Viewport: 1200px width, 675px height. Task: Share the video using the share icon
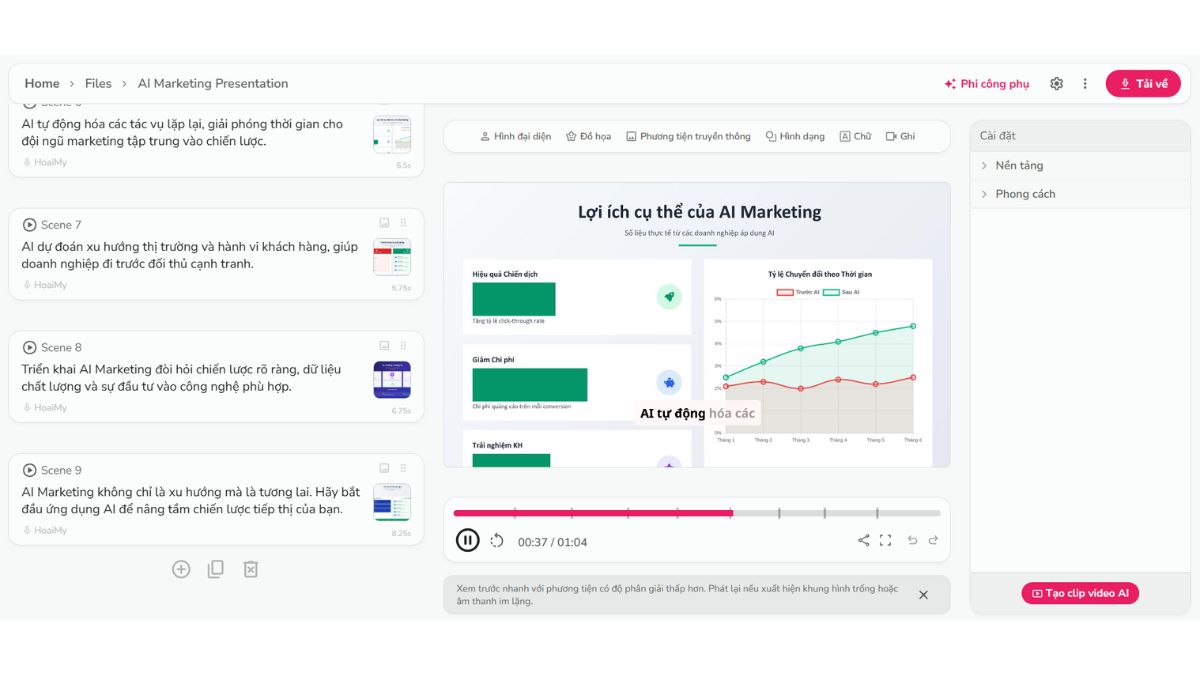coord(864,540)
